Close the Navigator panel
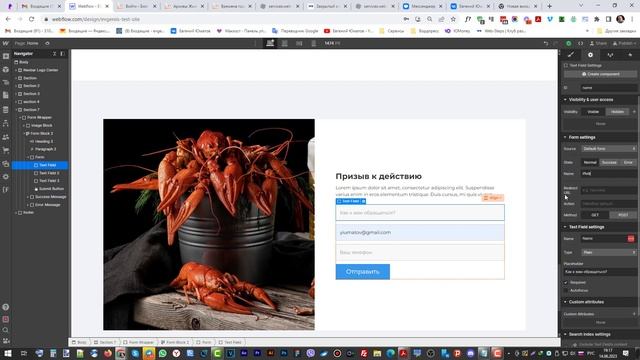640x360 pixels. (x=55, y=54)
